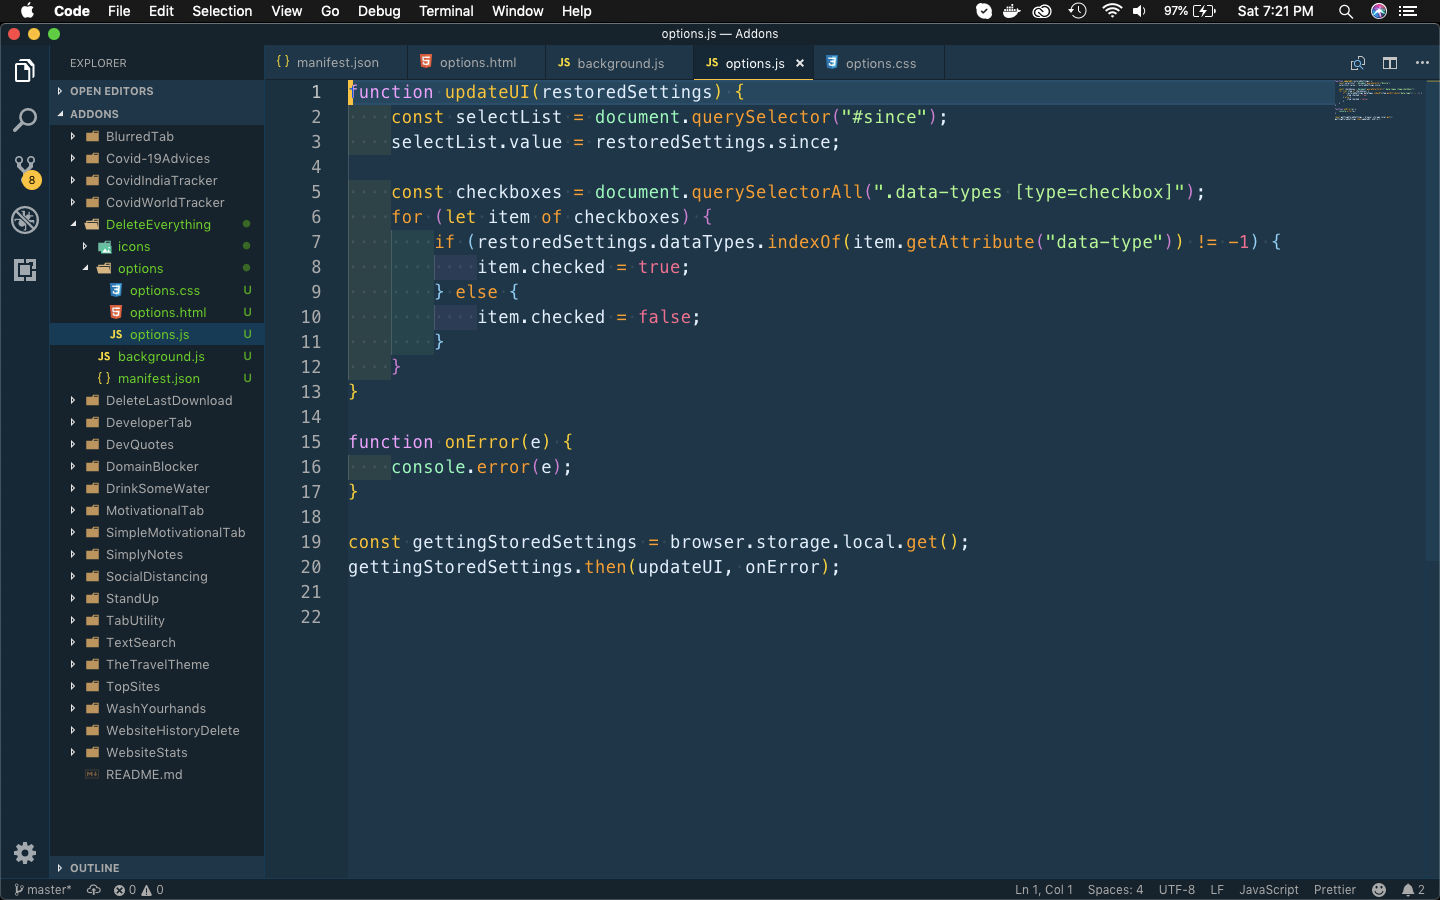The image size is (1440, 900).
Task: Expand the TabUtility folder
Action: point(157,620)
